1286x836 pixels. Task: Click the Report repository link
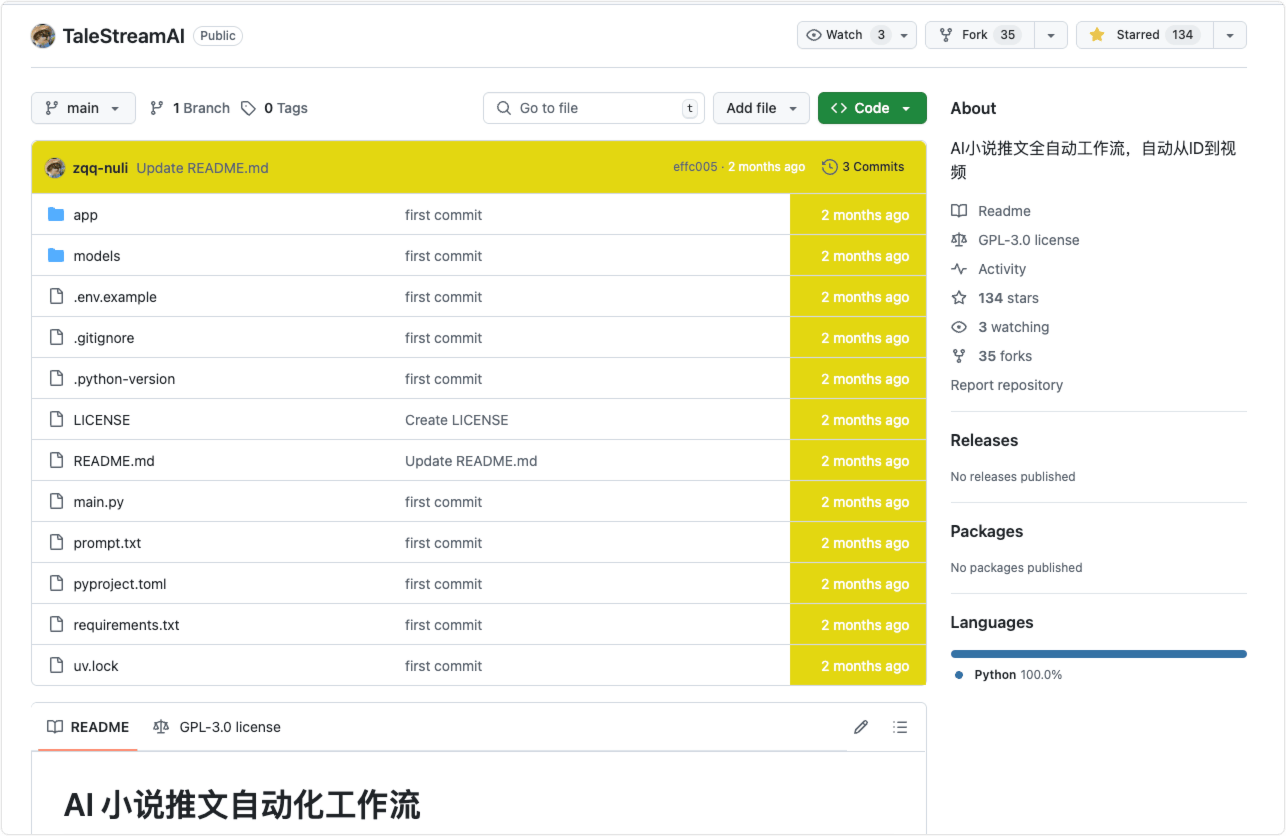tap(1006, 385)
